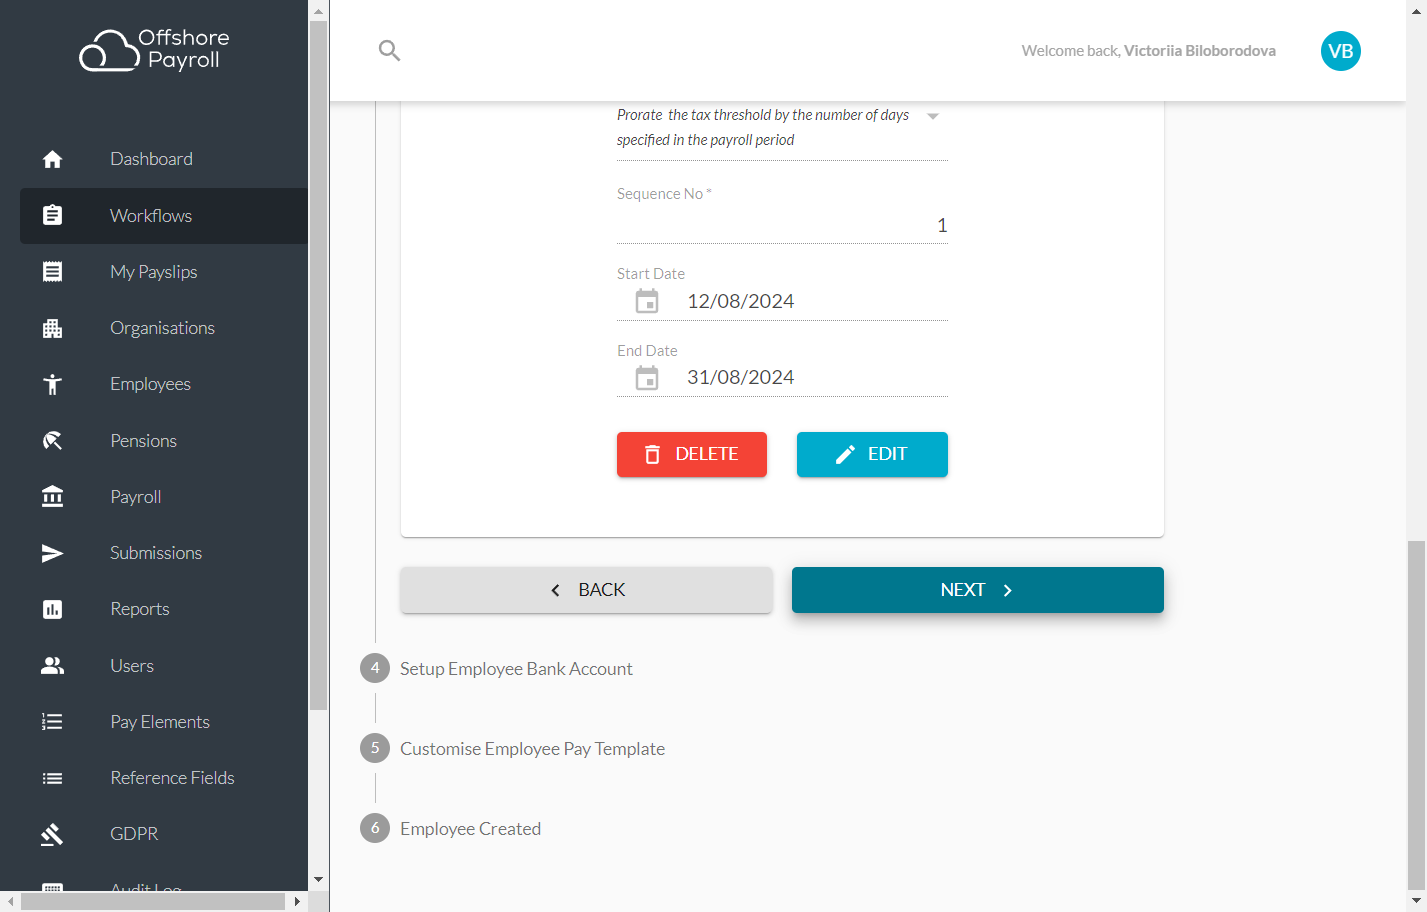Click the BACK button

[587, 590]
